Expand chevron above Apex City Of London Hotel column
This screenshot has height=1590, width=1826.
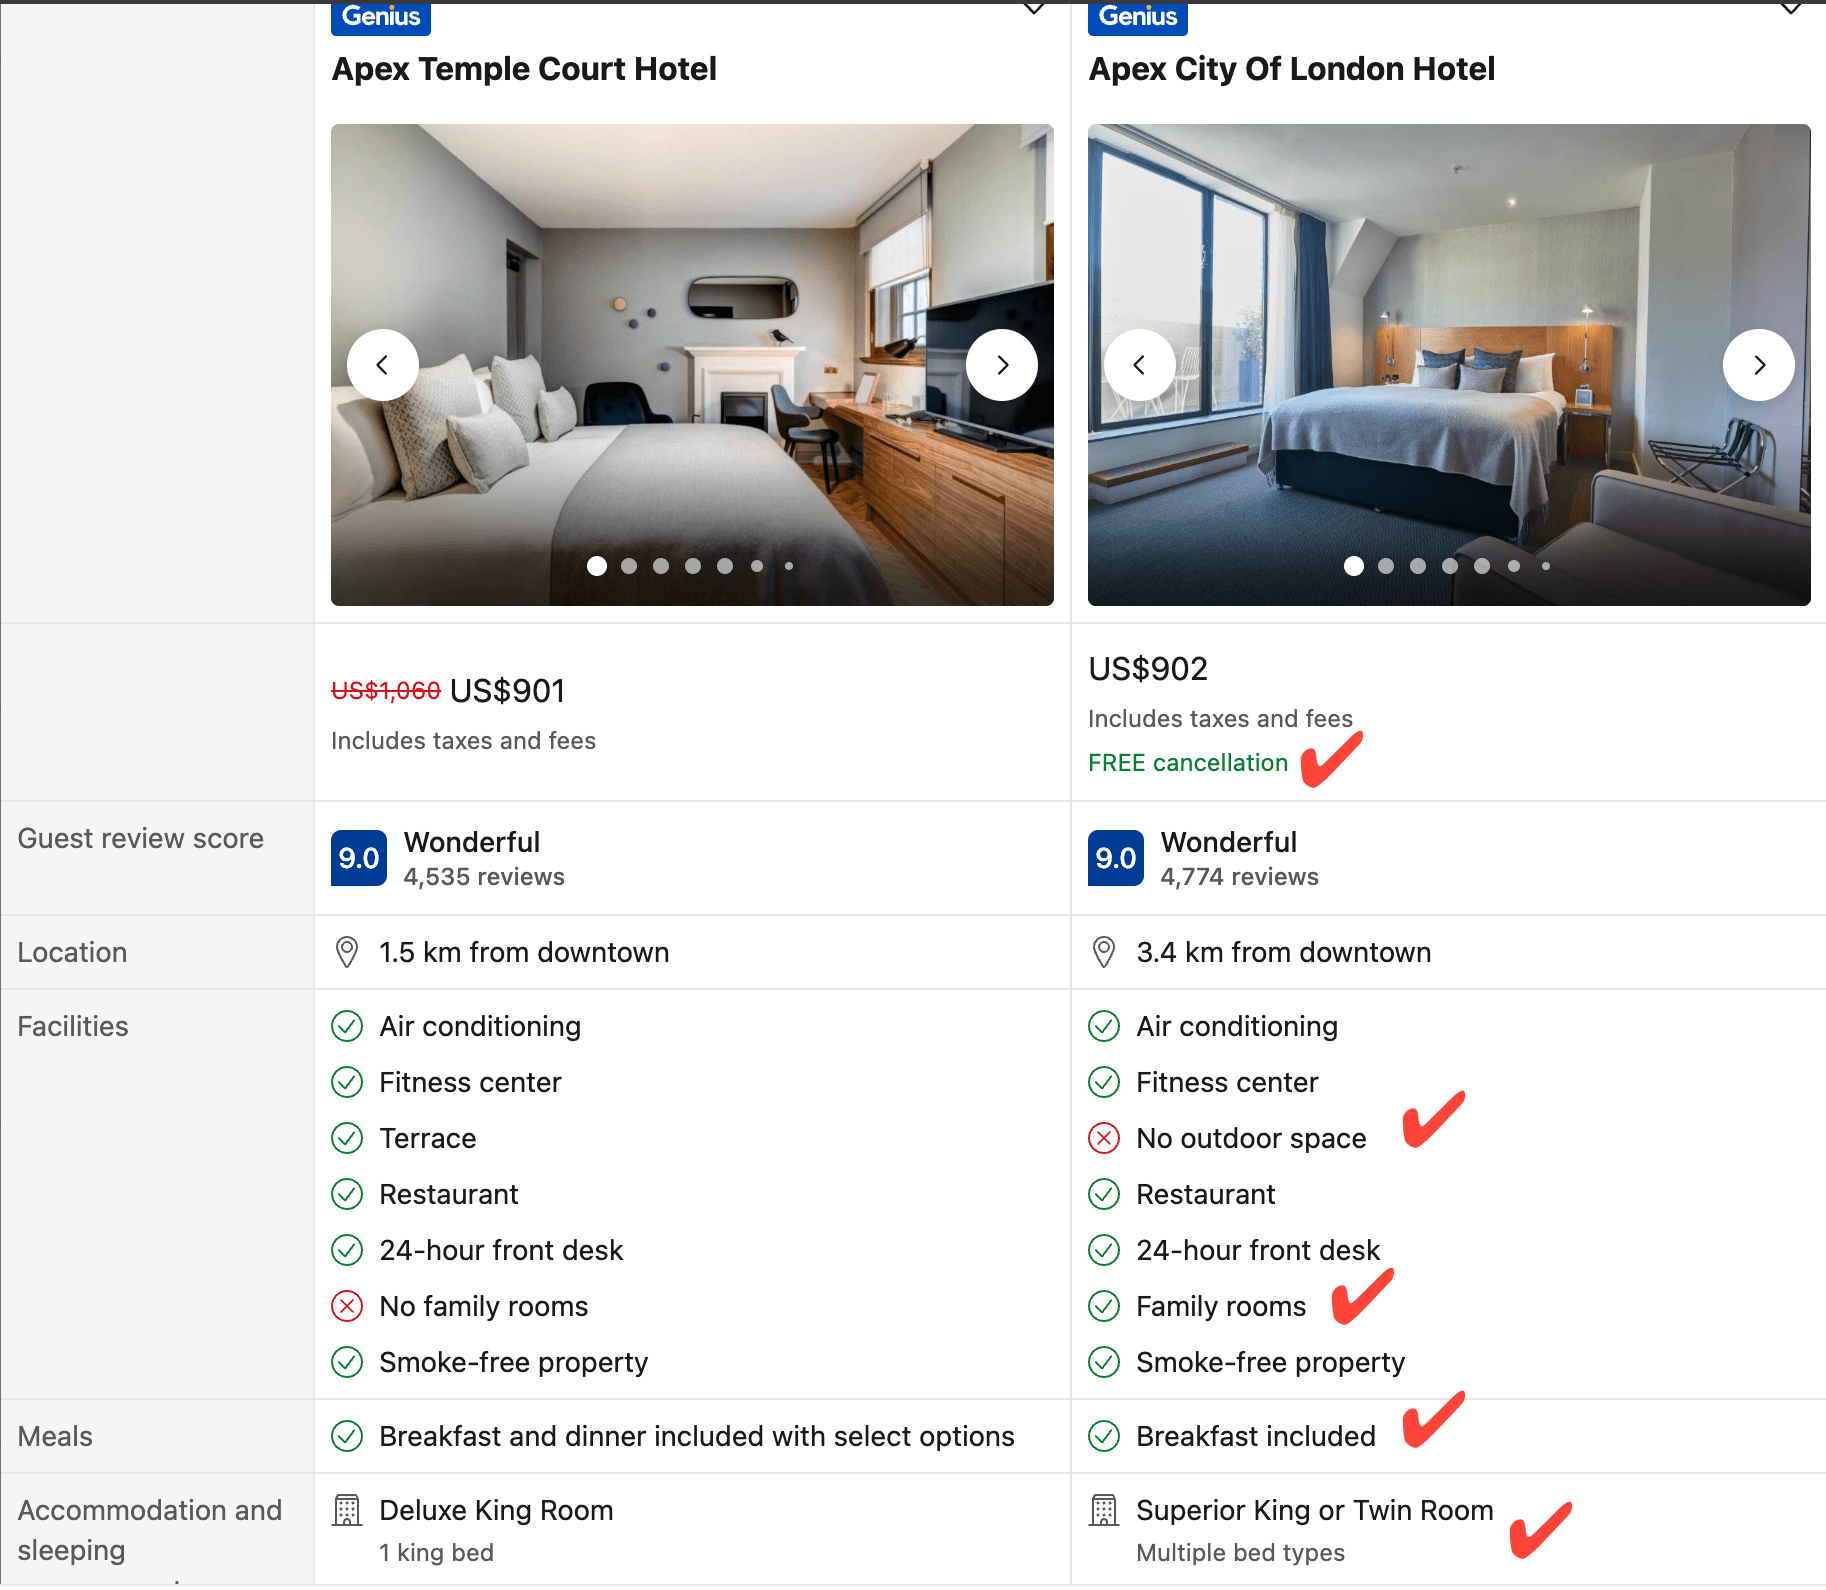(1791, 9)
